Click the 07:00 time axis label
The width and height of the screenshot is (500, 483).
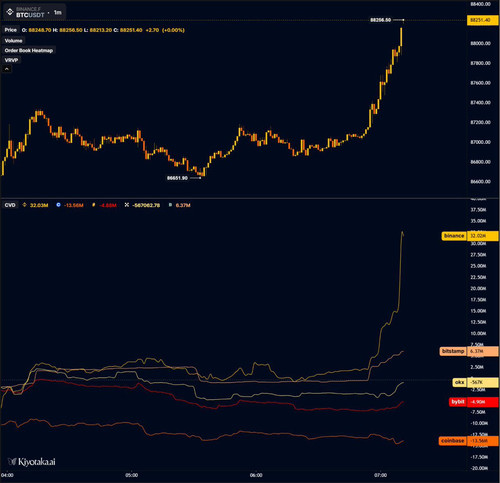pos(381,475)
